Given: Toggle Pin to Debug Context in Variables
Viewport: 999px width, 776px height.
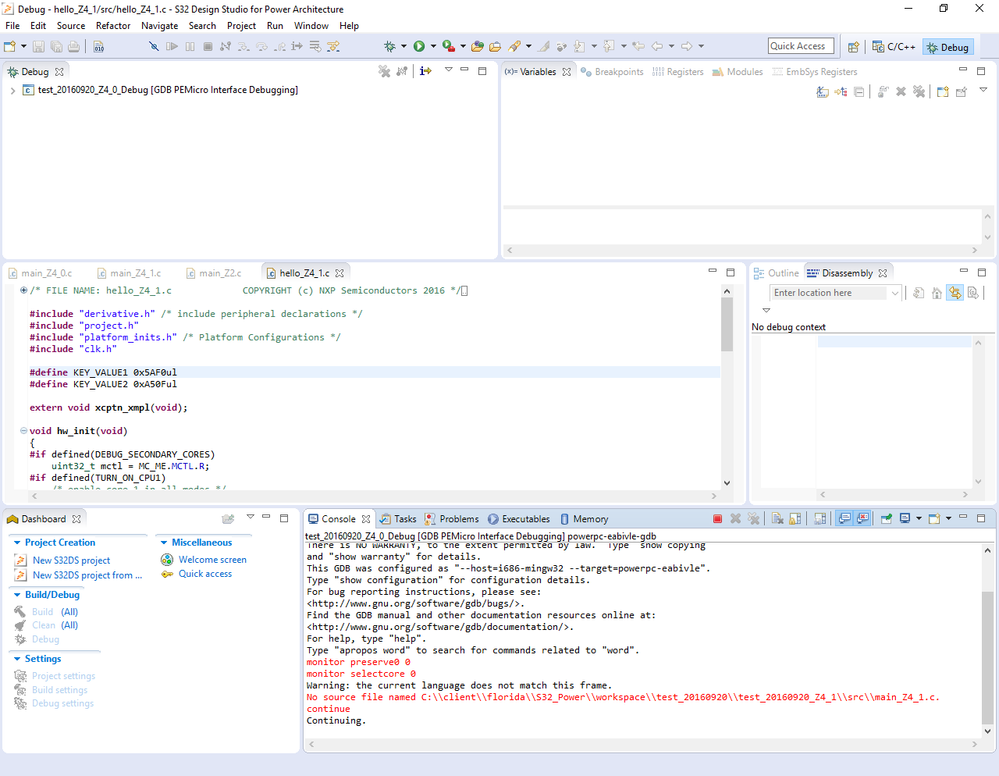Looking at the screenshot, I should [x=961, y=92].
